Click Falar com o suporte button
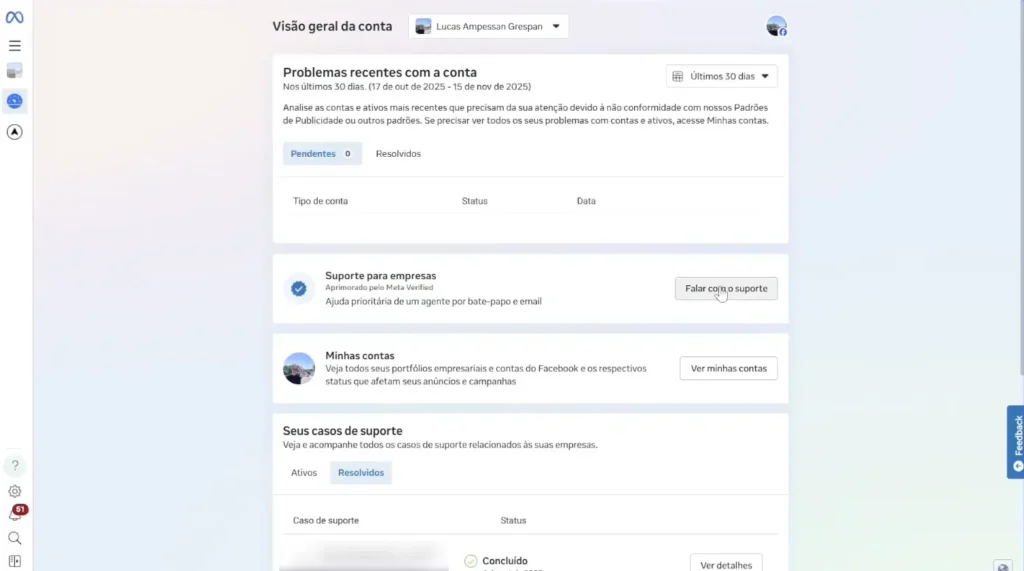 726,288
